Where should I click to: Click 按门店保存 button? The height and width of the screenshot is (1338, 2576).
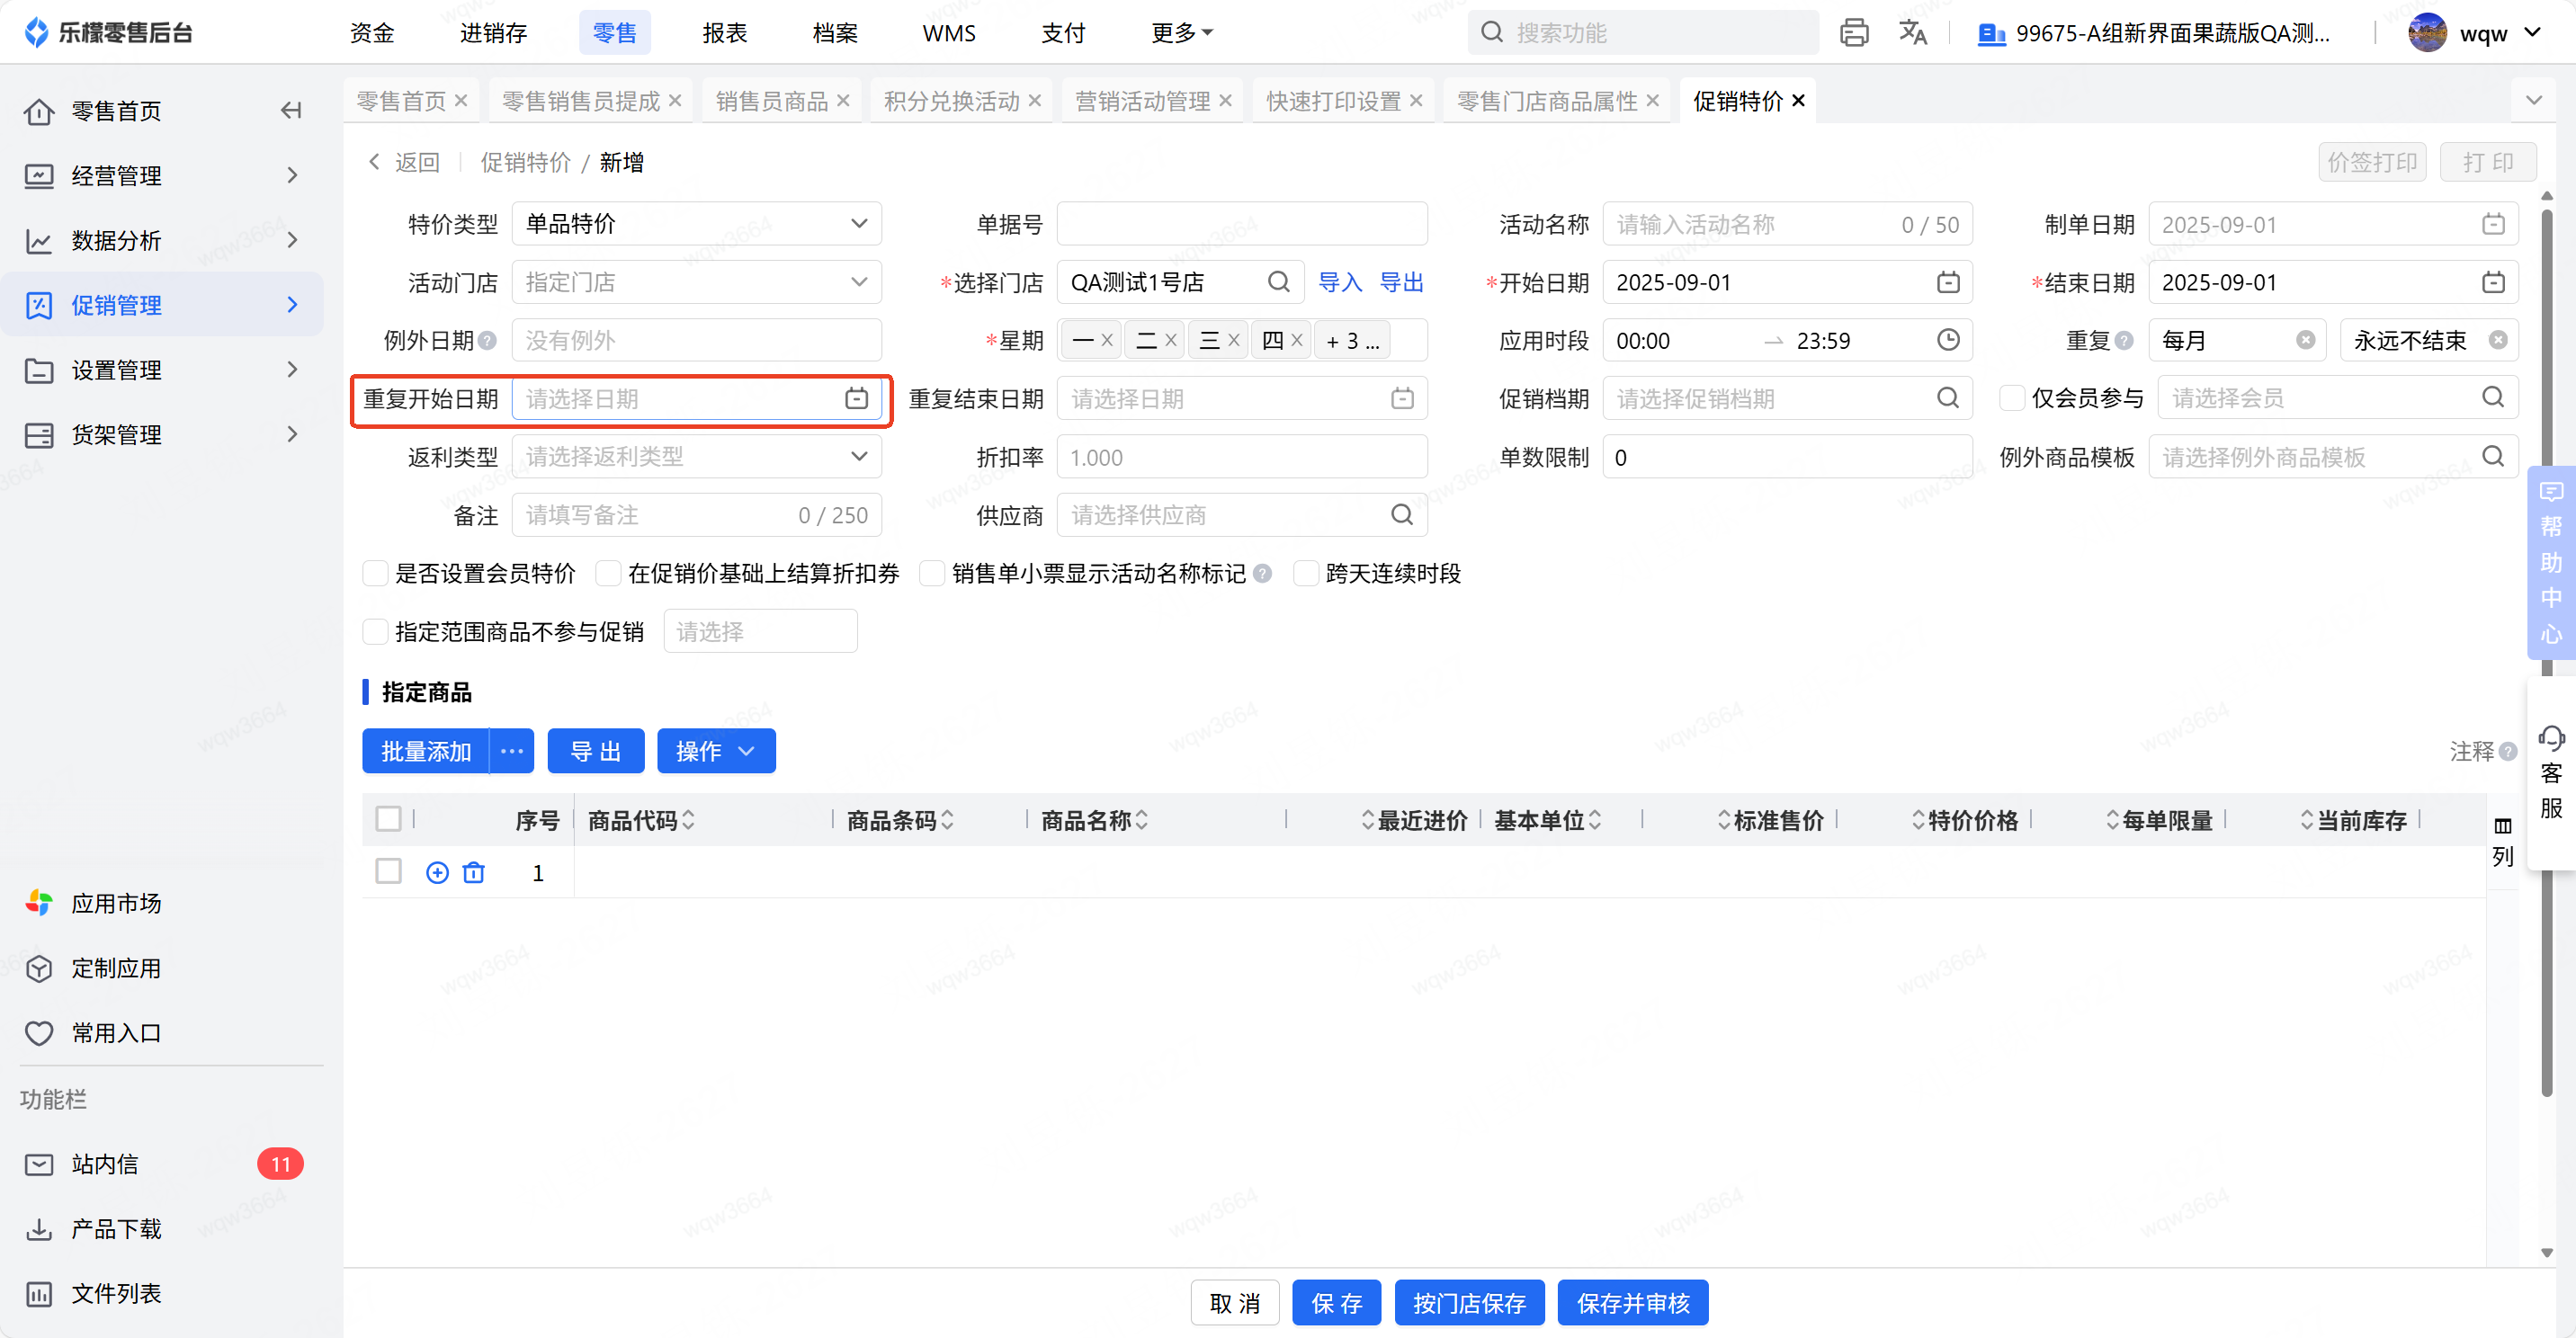pyautogui.click(x=1469, y=1303)
